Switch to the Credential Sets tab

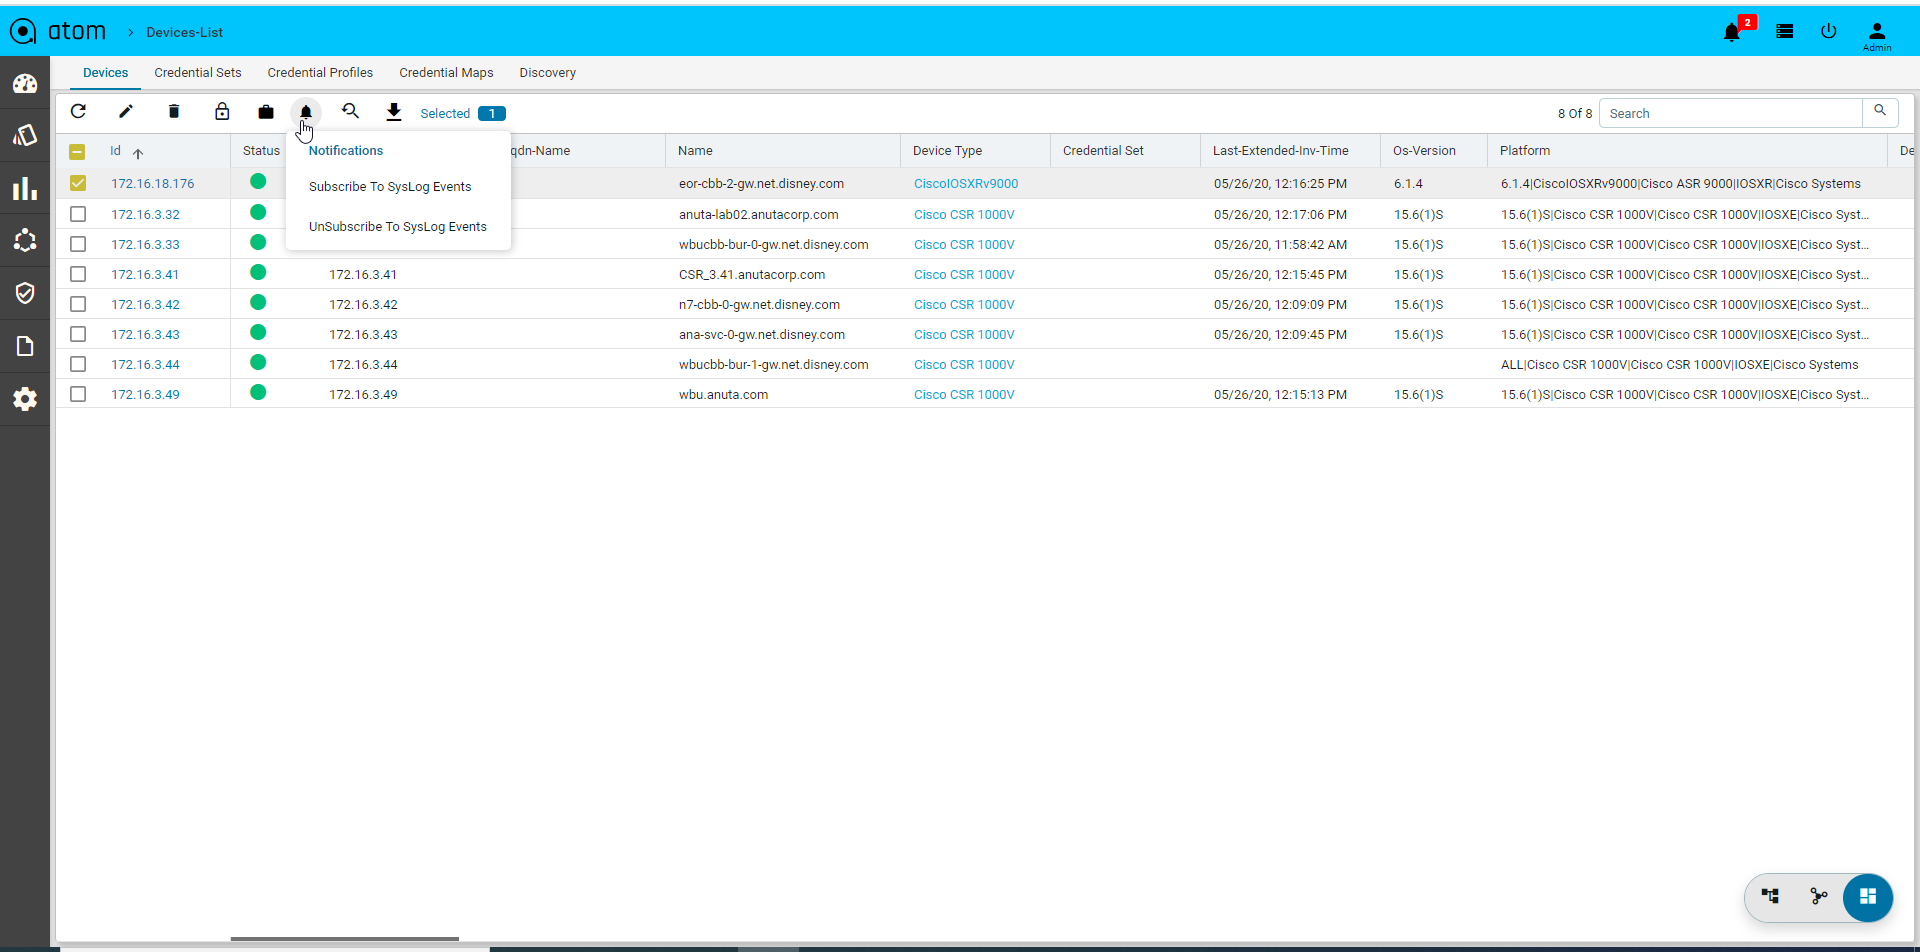point(198,73)
